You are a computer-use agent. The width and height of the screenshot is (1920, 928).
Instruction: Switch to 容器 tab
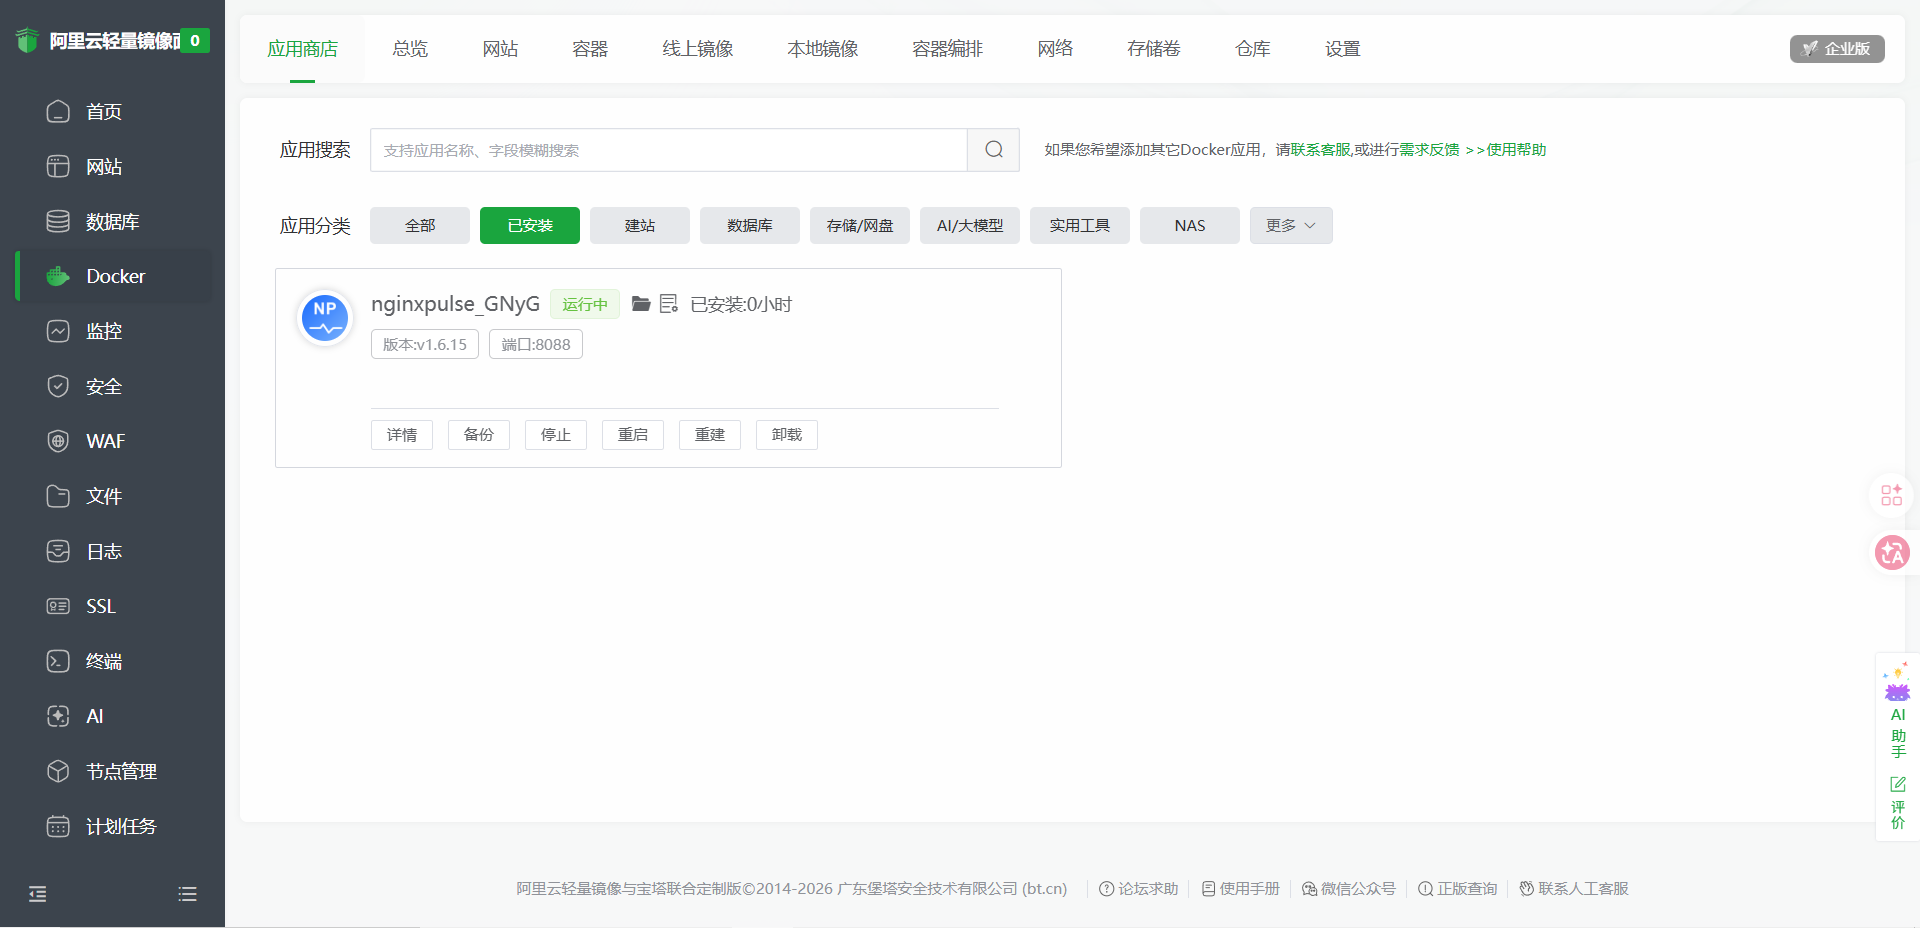[590, 49]
